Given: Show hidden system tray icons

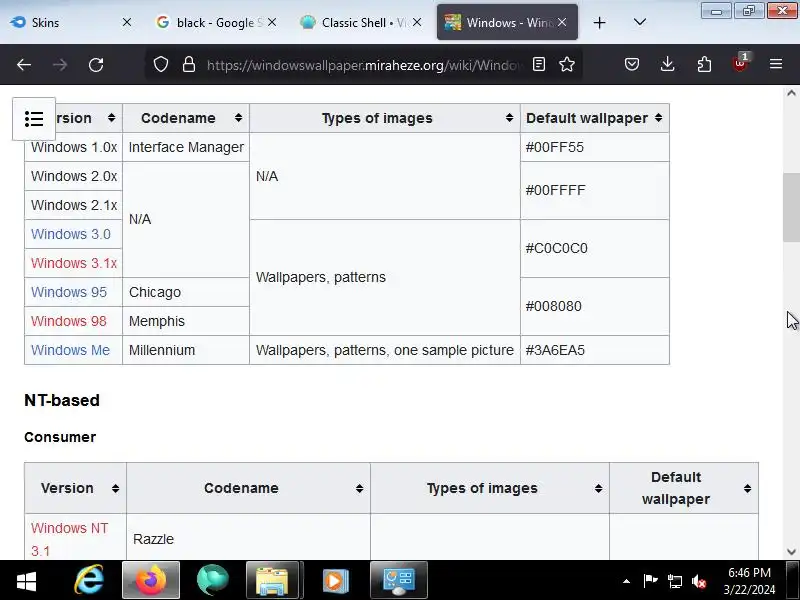Looking at the screenshot, I should coord(626,581).
